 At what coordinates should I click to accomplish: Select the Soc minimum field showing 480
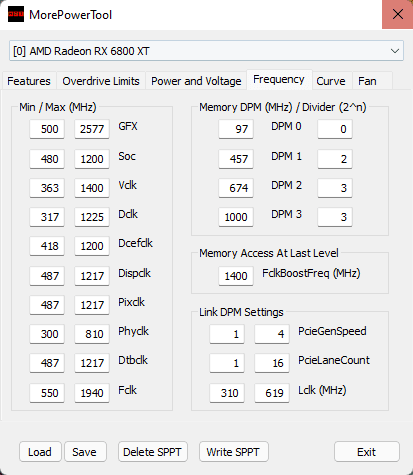[47, 159]
